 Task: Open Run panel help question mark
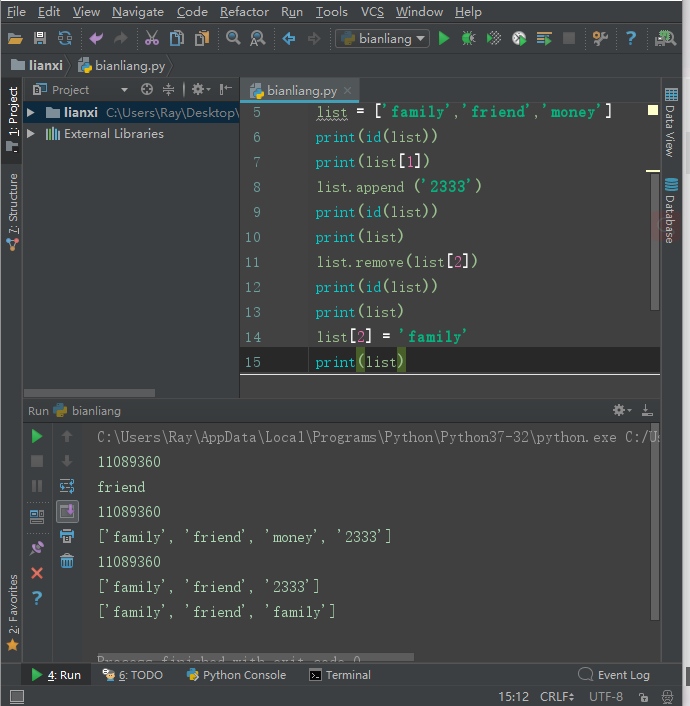click(x=37, y=598)
